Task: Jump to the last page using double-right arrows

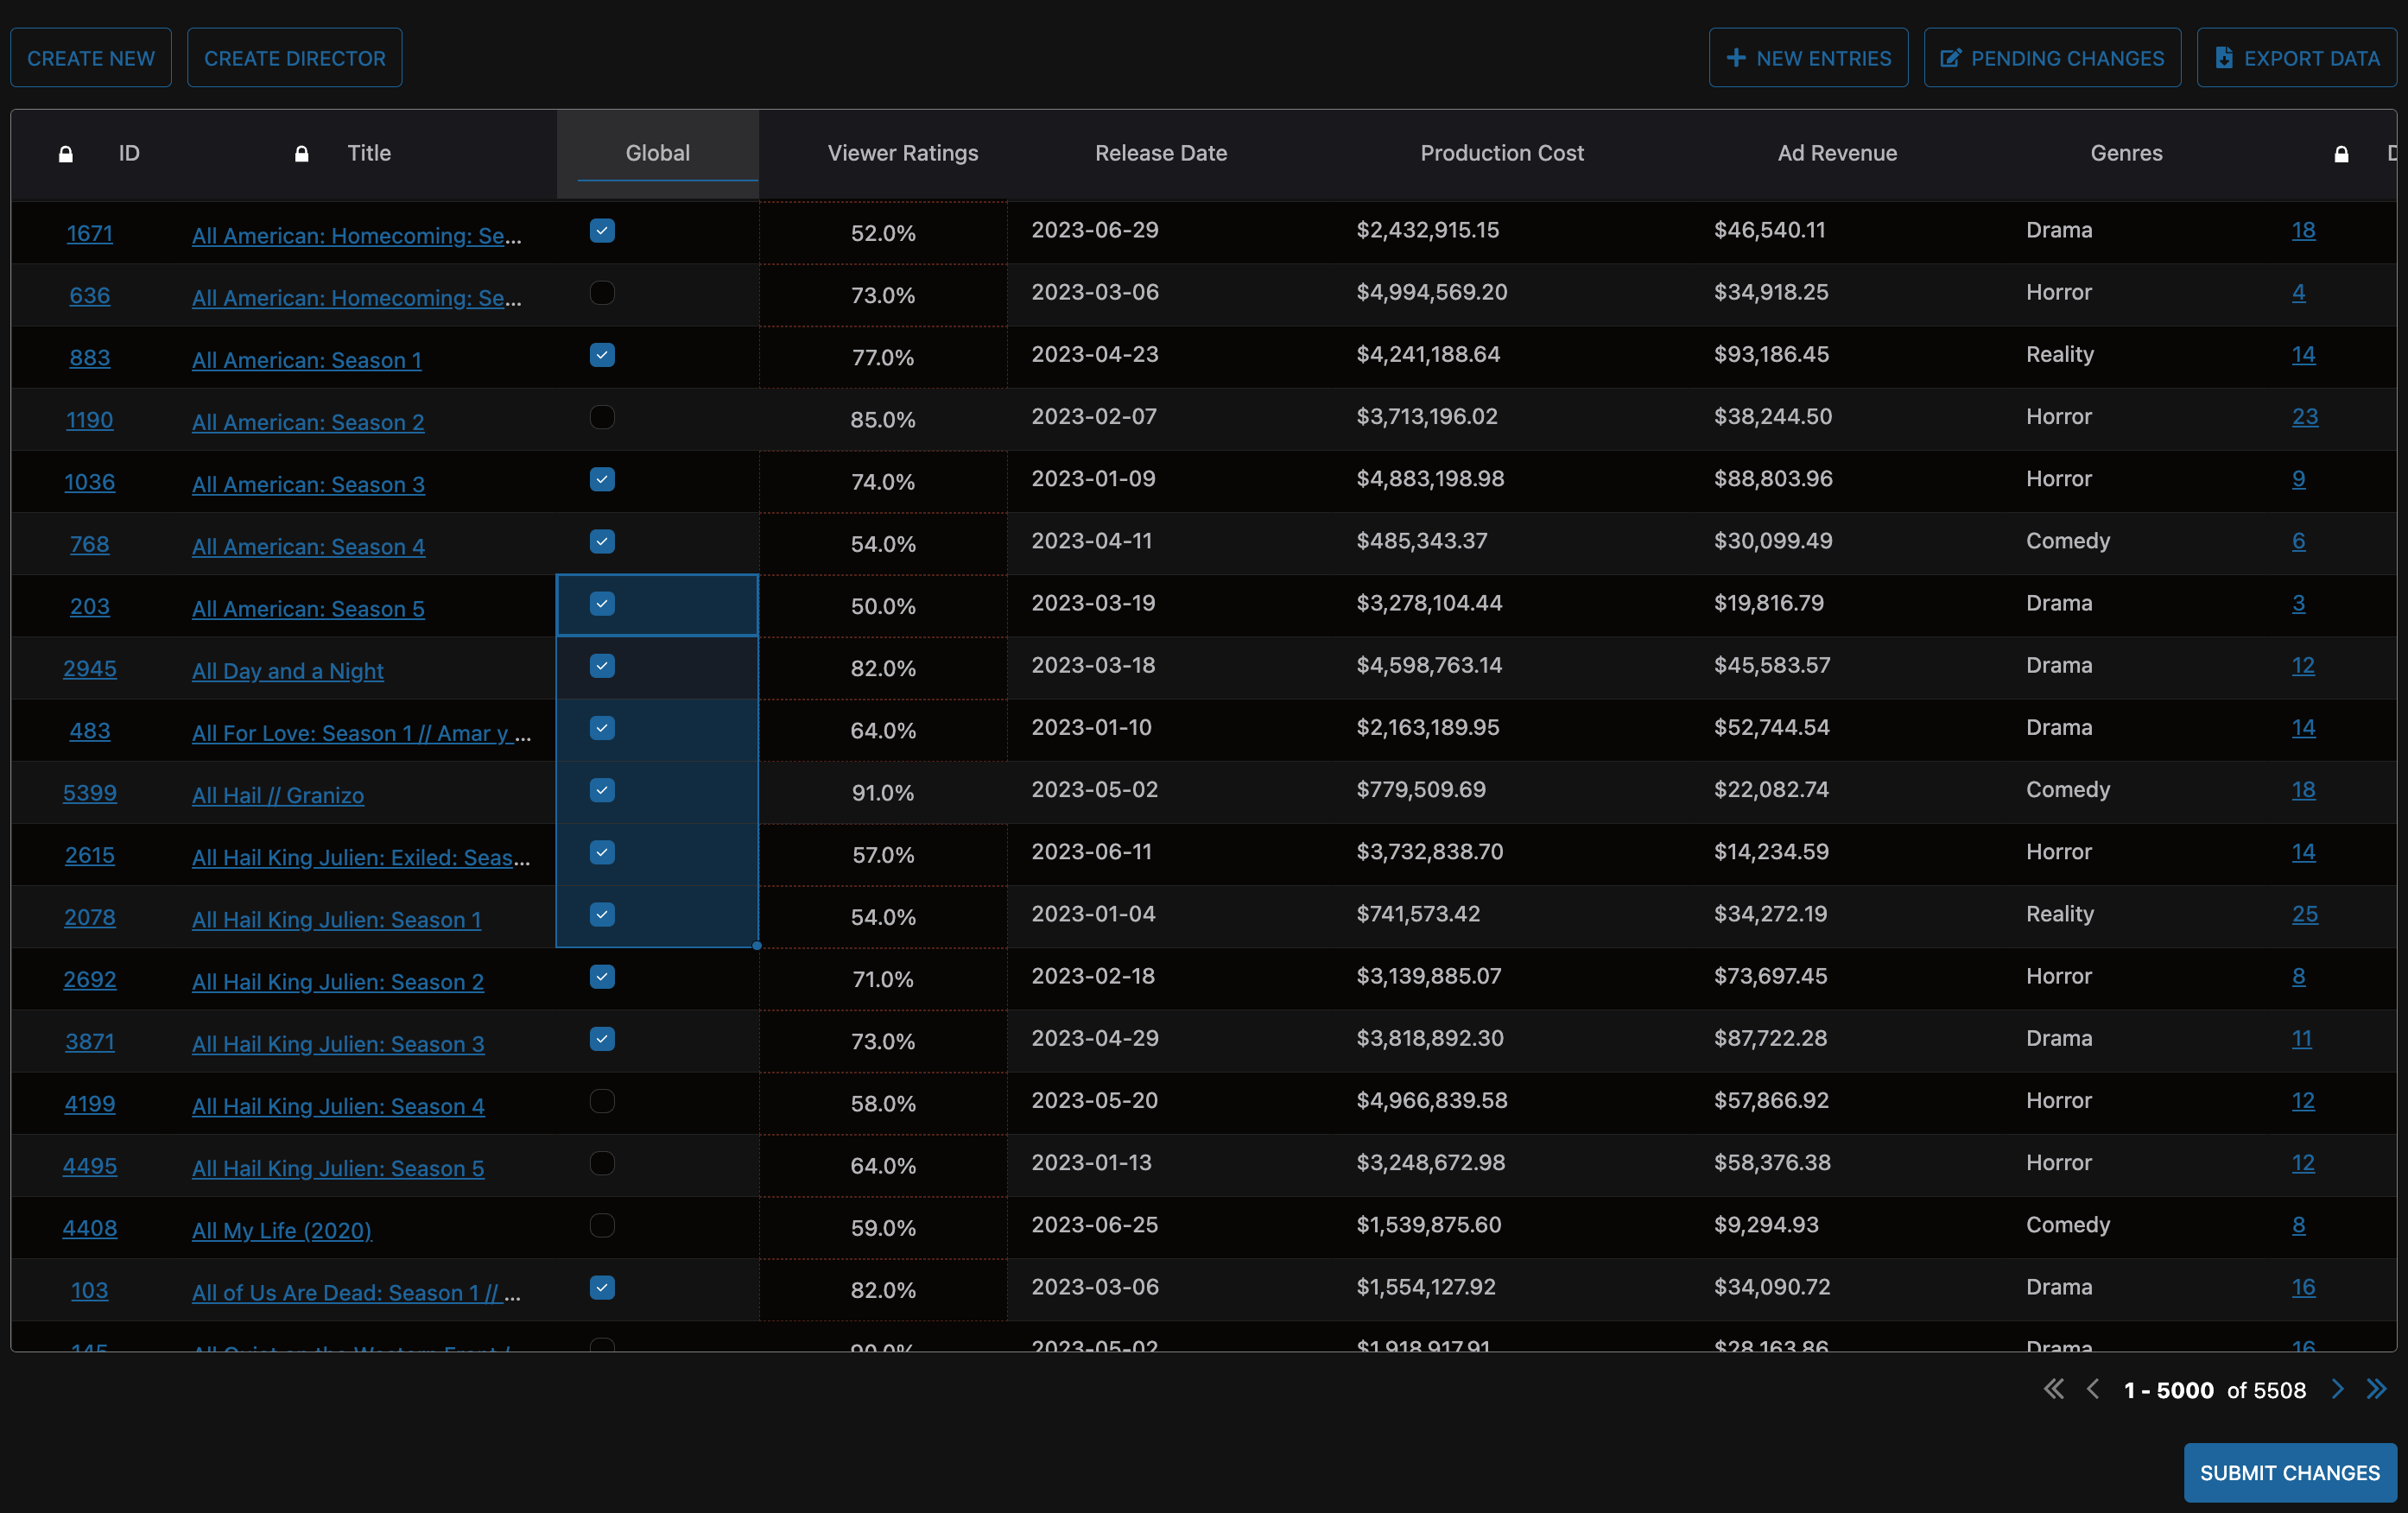Action: point(2377,1389)
